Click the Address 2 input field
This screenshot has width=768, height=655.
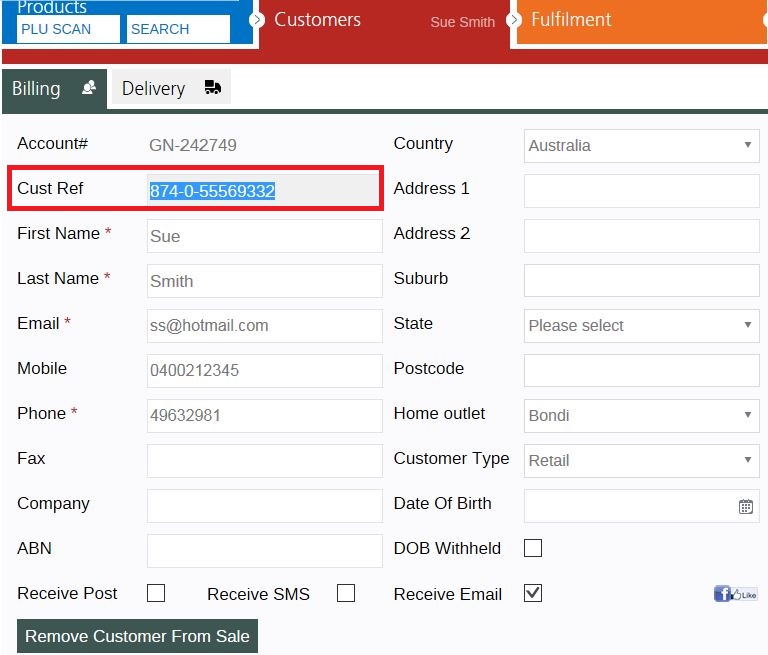pyautogui.click(x=642, y=236)
